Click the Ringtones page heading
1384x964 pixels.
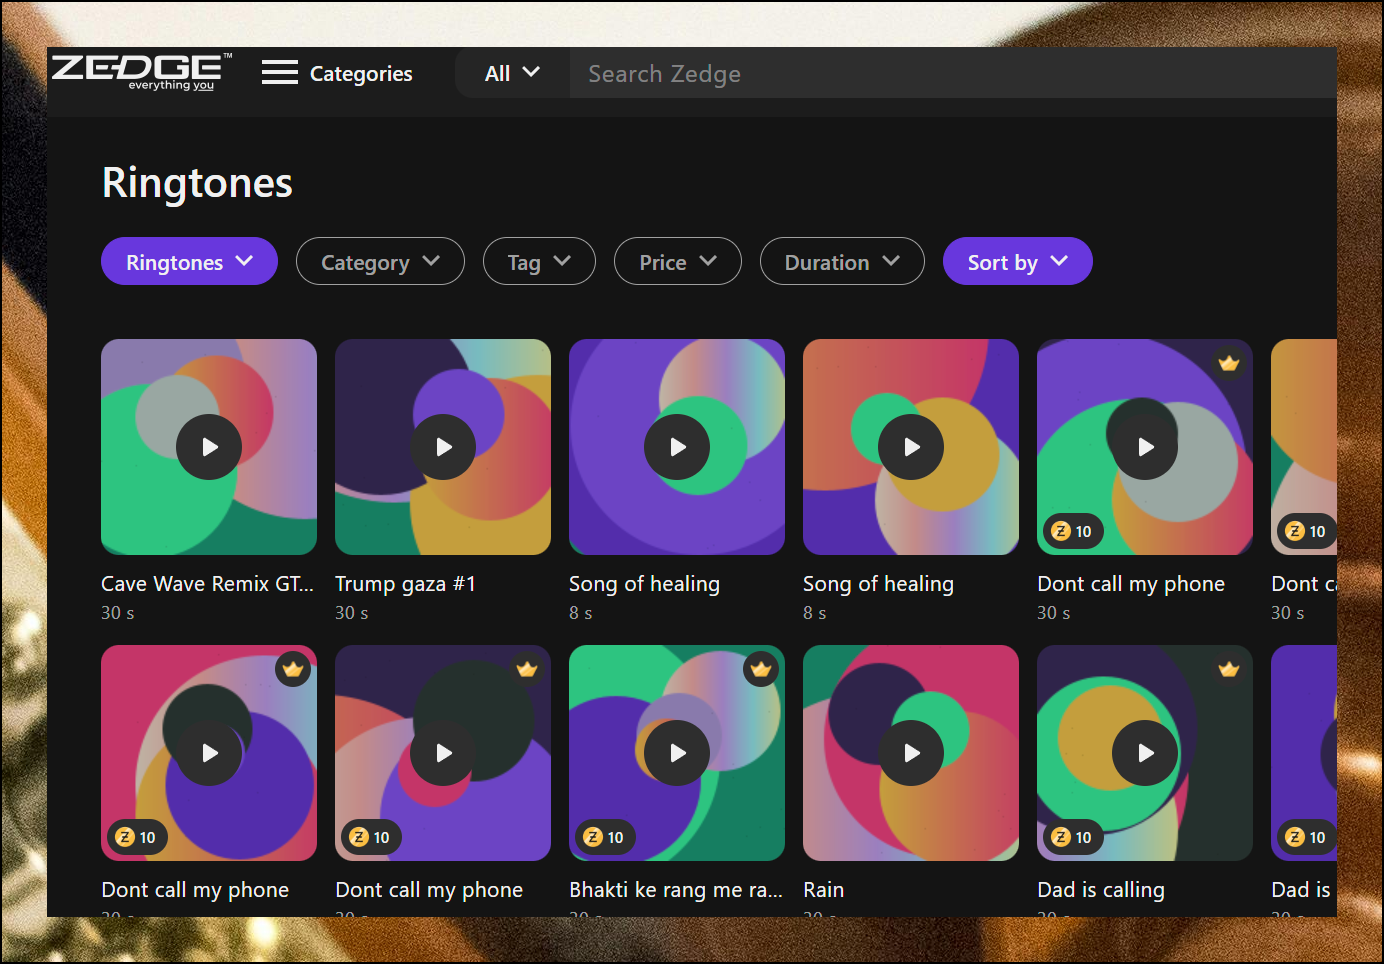click(x=197, y=183)
